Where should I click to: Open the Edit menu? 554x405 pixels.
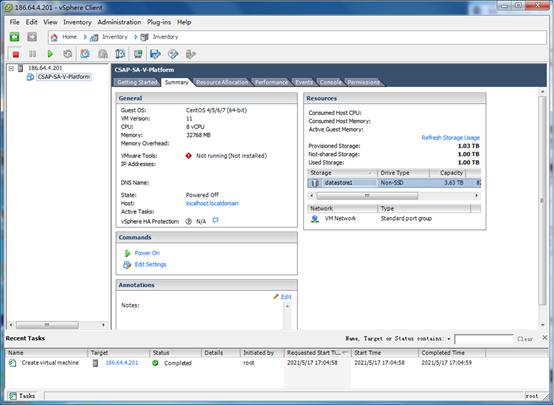click(31, 22)
